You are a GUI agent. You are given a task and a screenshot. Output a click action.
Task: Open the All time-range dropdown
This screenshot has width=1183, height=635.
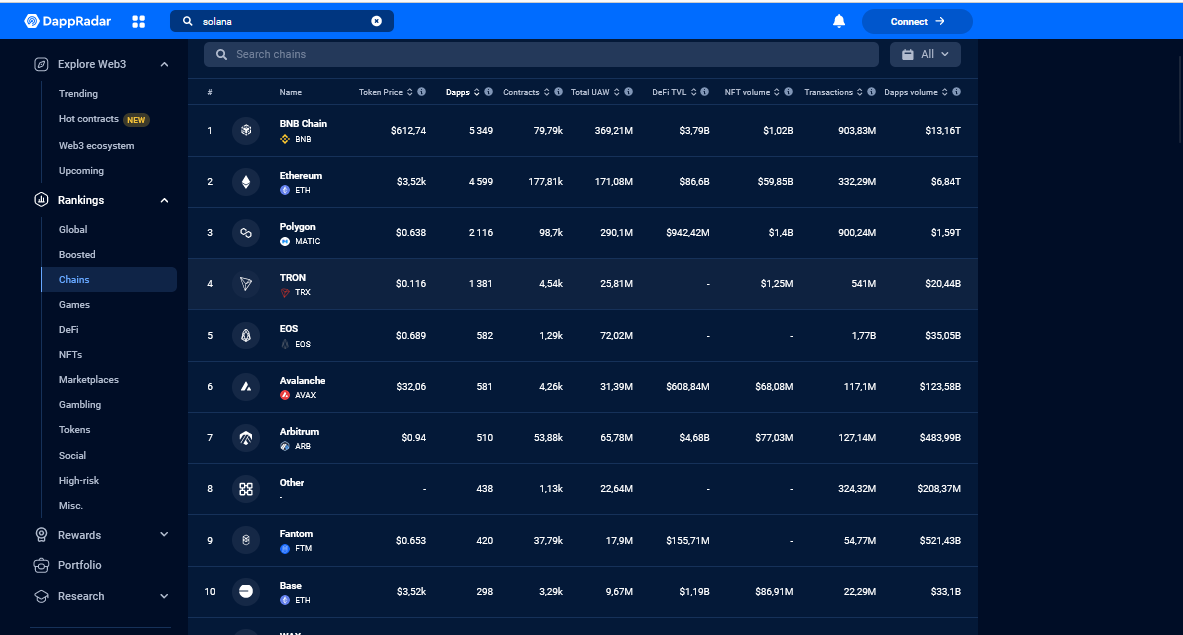pyautogui.click(x=925, y=54)
